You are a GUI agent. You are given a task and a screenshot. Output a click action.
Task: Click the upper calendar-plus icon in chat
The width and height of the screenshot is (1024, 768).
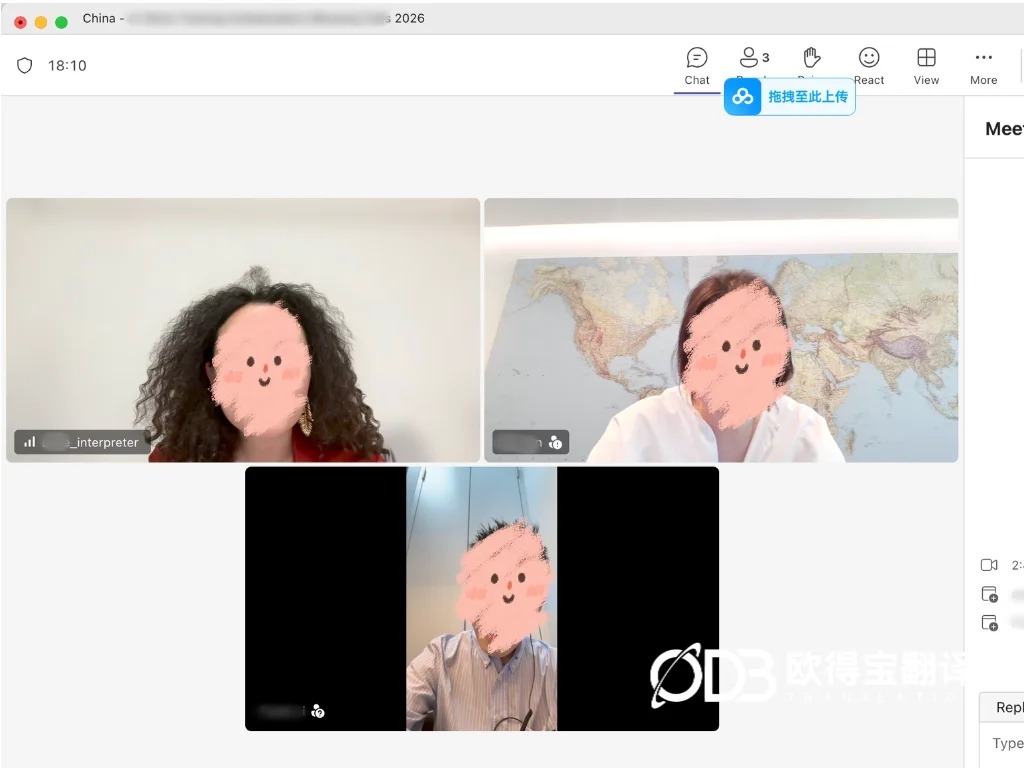point(989,594)
